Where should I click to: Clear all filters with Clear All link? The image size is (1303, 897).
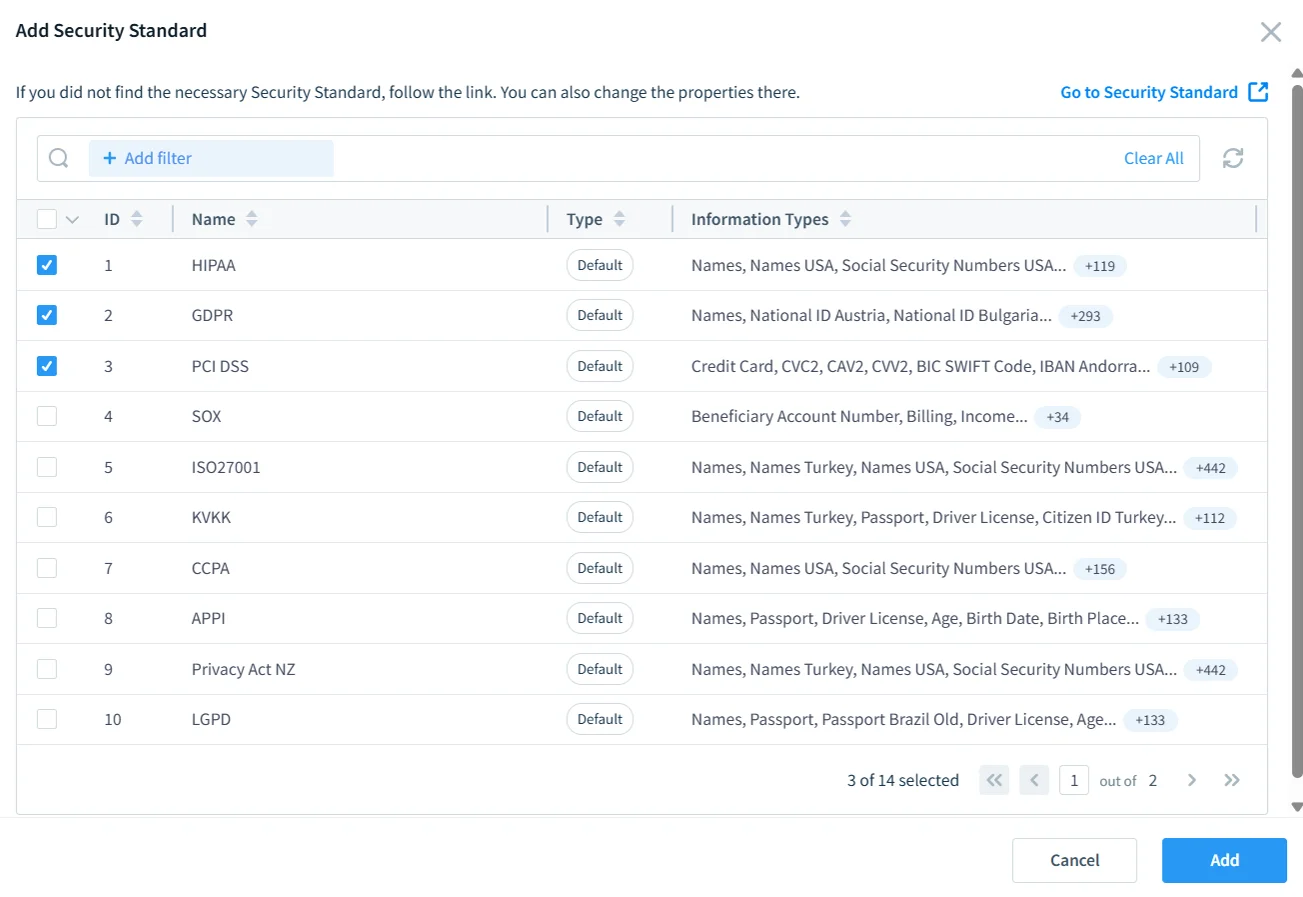[x=1153, y=158]
